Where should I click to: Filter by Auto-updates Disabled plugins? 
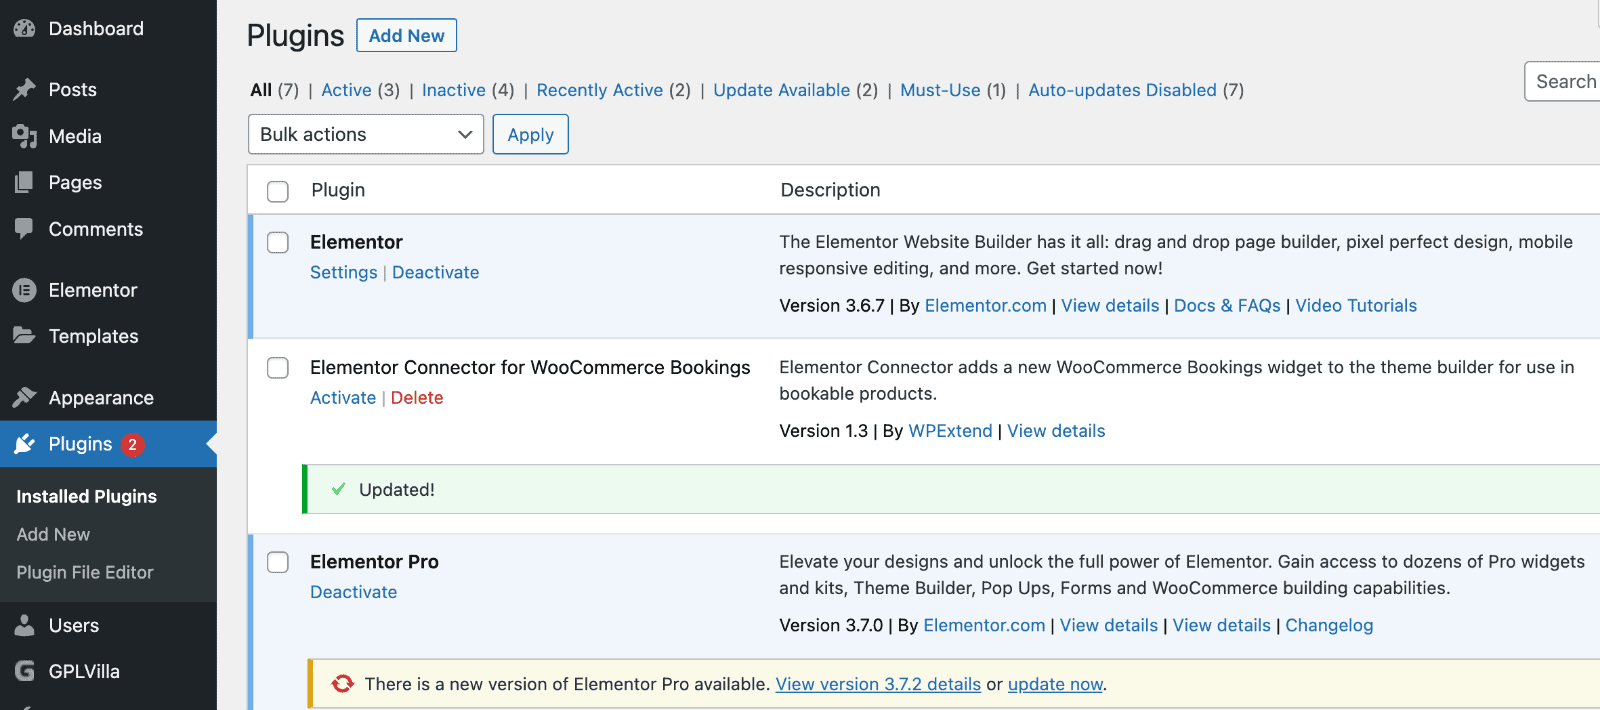point(1123,90)
